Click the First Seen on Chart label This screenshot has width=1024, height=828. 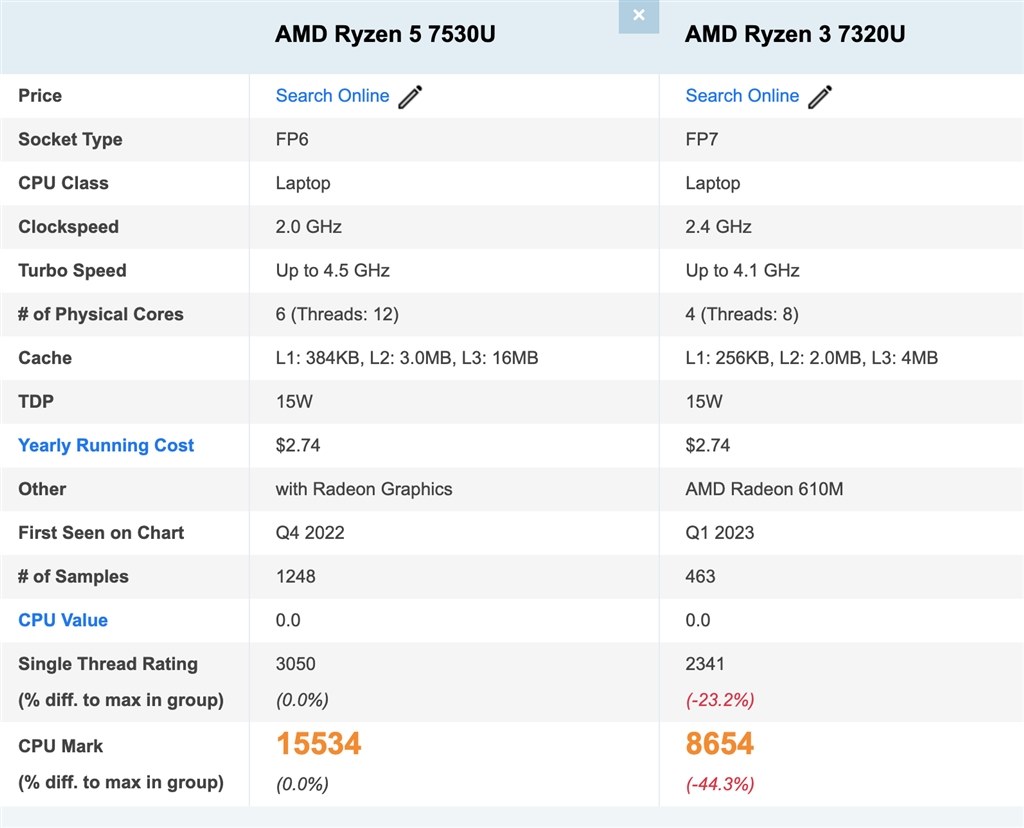101,533
